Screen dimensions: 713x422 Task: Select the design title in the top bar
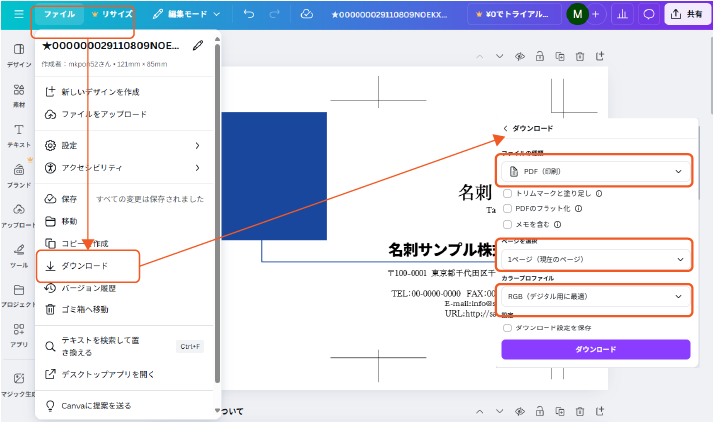click(389, 15)
